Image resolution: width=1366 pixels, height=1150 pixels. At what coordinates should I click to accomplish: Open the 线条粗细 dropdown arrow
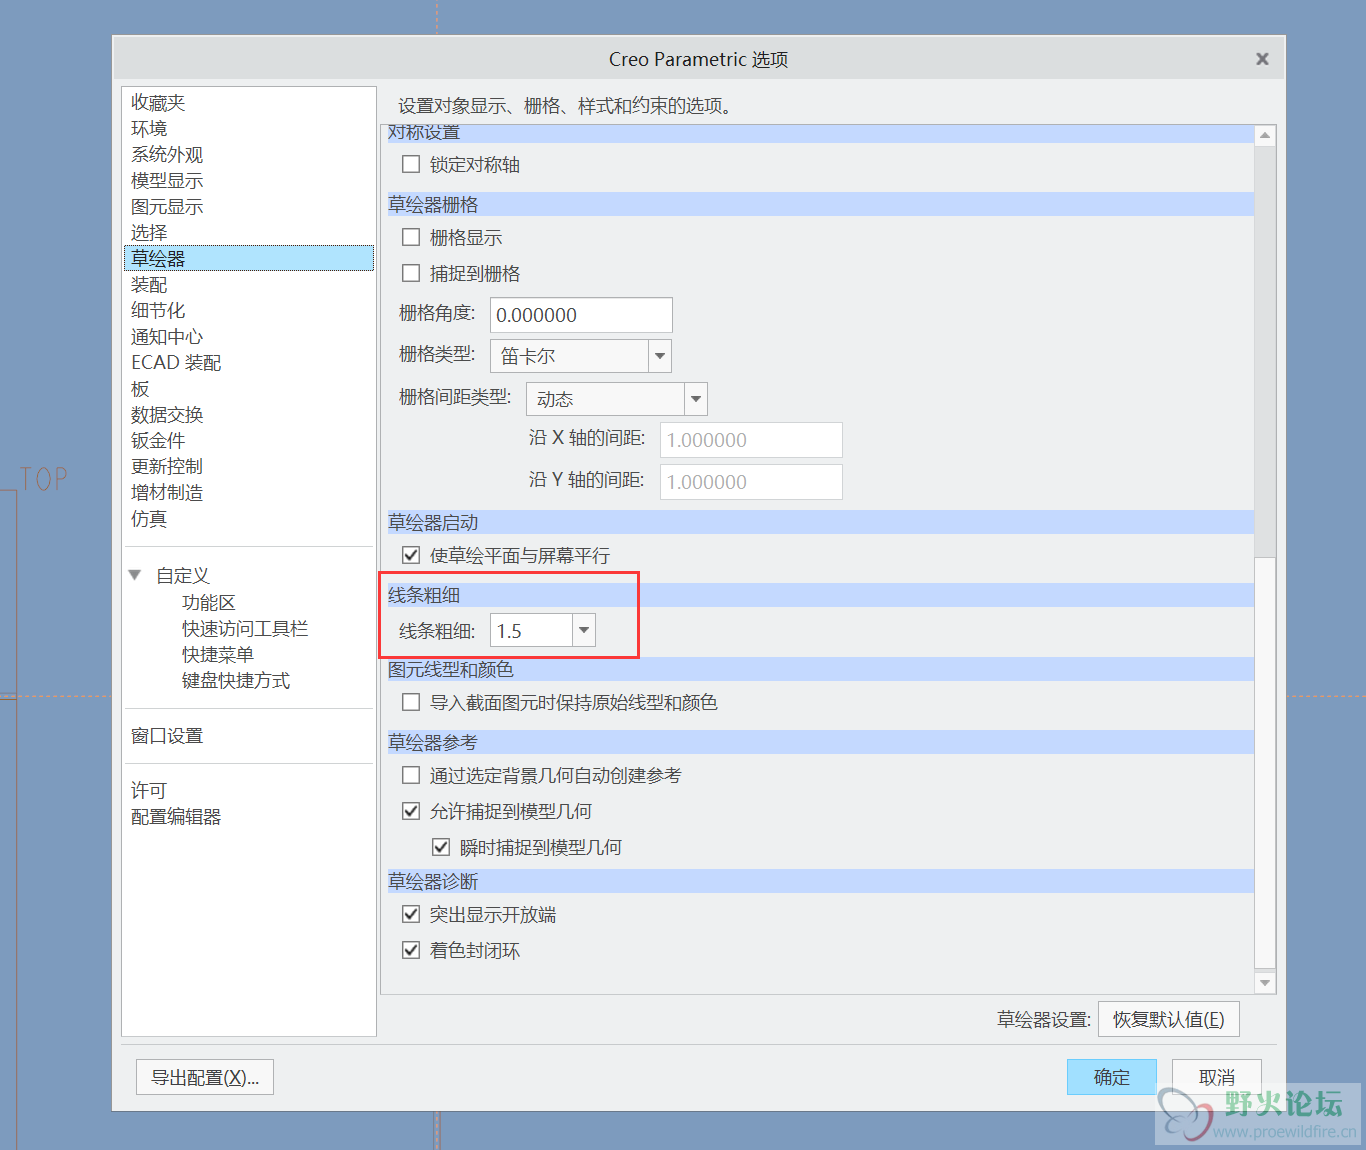[584, 631]
